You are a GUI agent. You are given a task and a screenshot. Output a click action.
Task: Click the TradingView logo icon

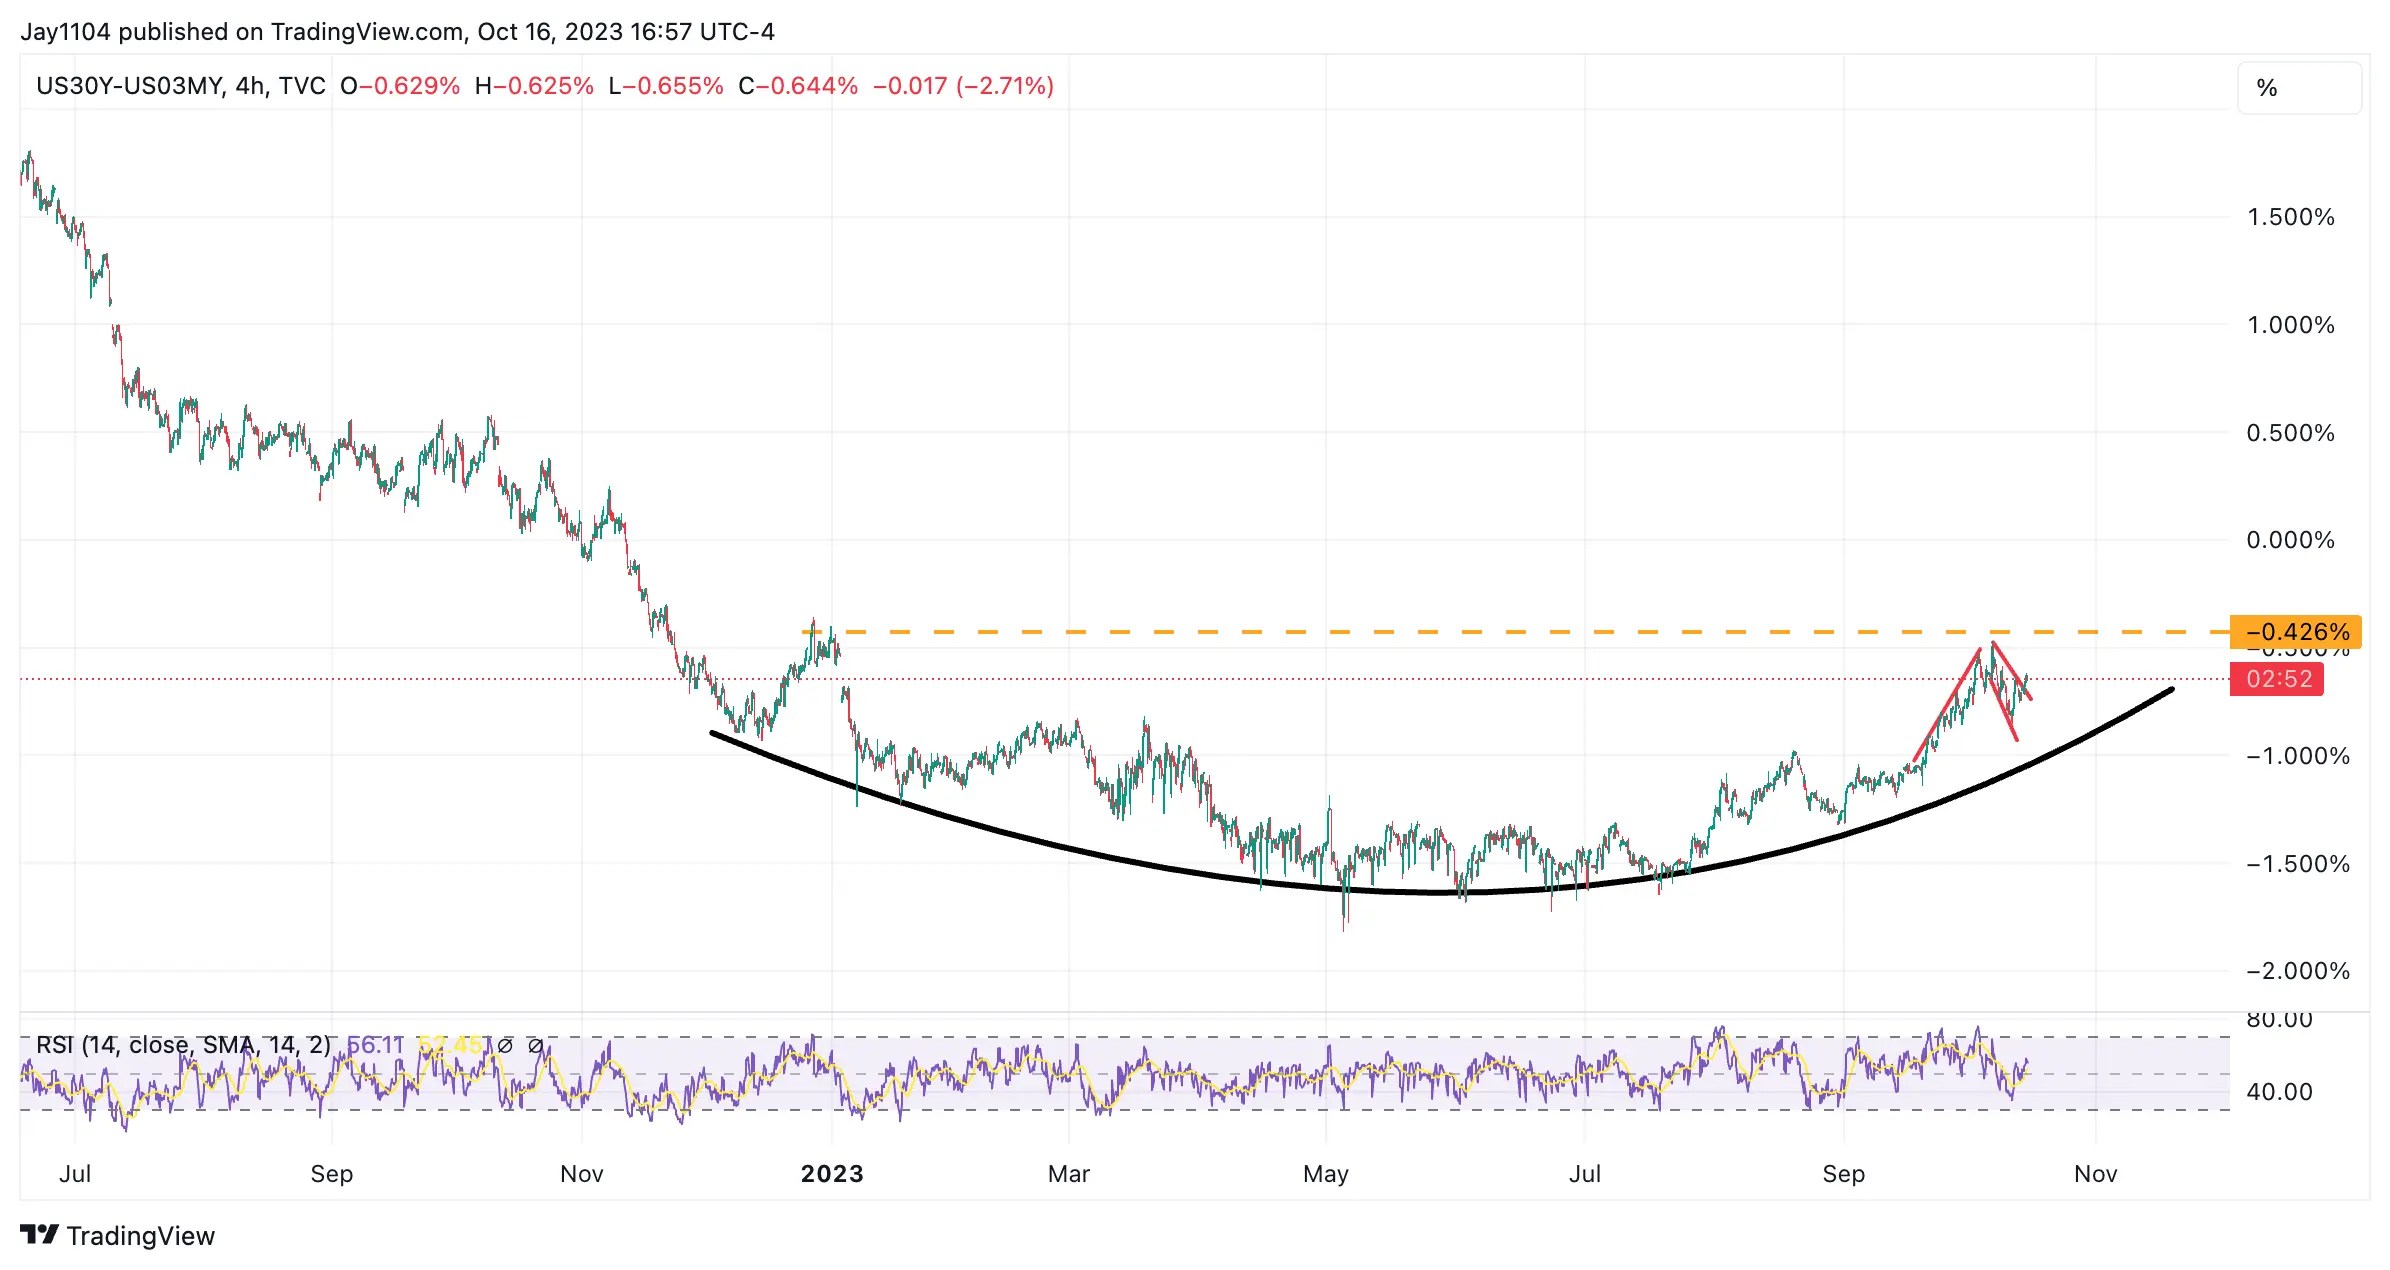click(40, 1235)
